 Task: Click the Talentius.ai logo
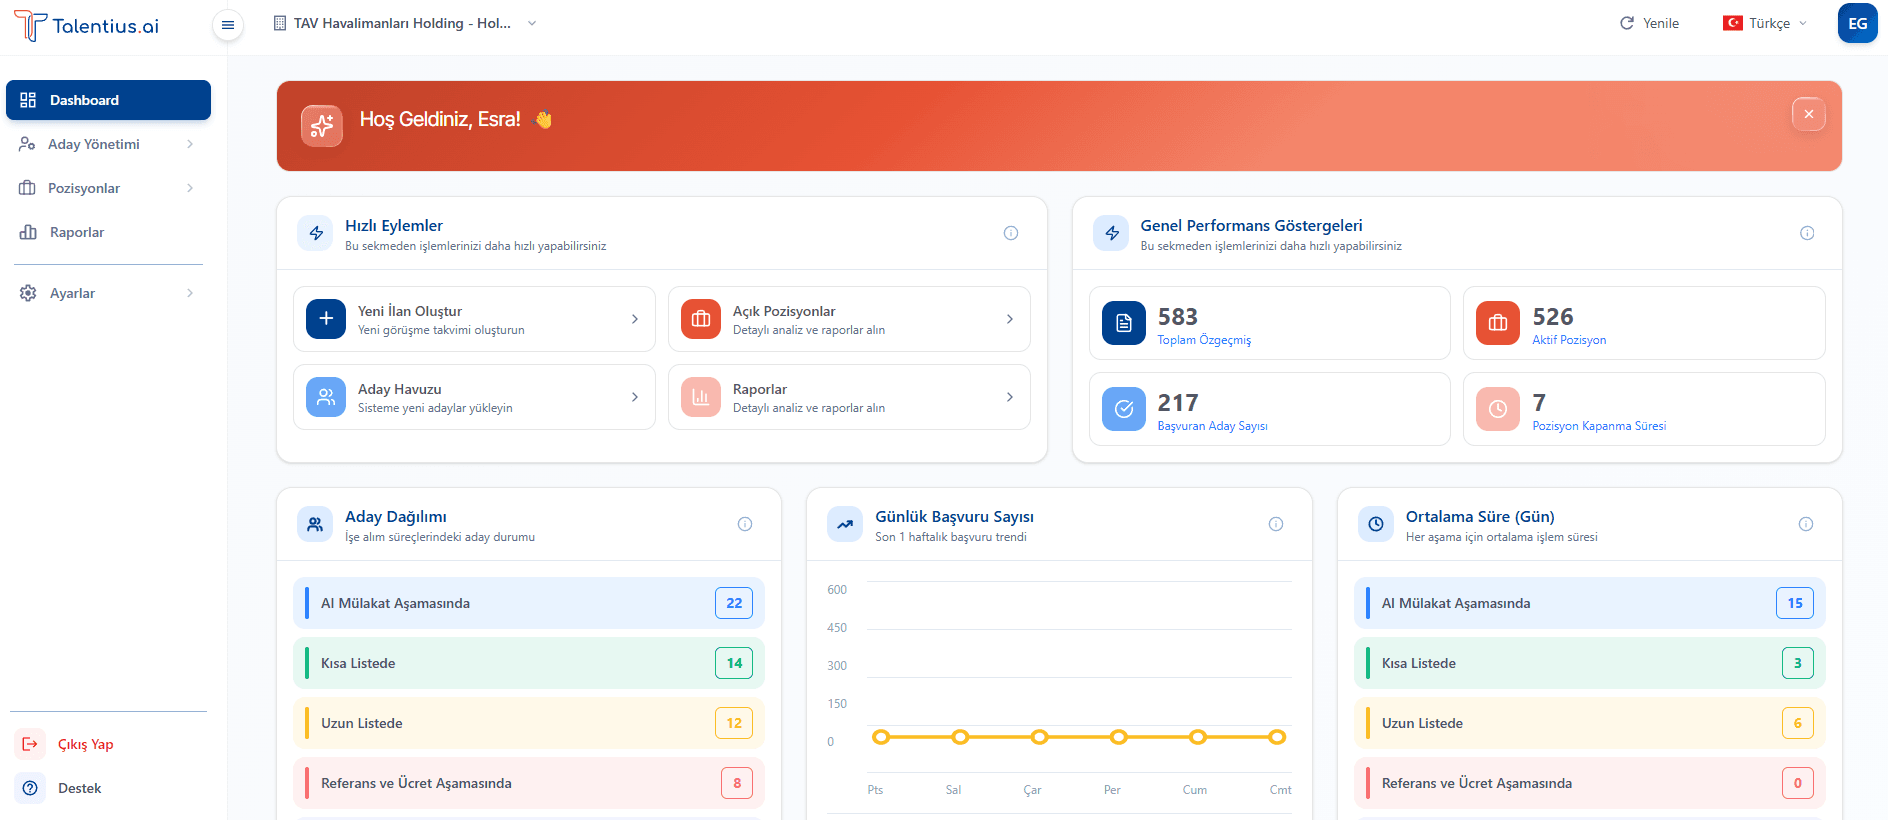(86, 26)
